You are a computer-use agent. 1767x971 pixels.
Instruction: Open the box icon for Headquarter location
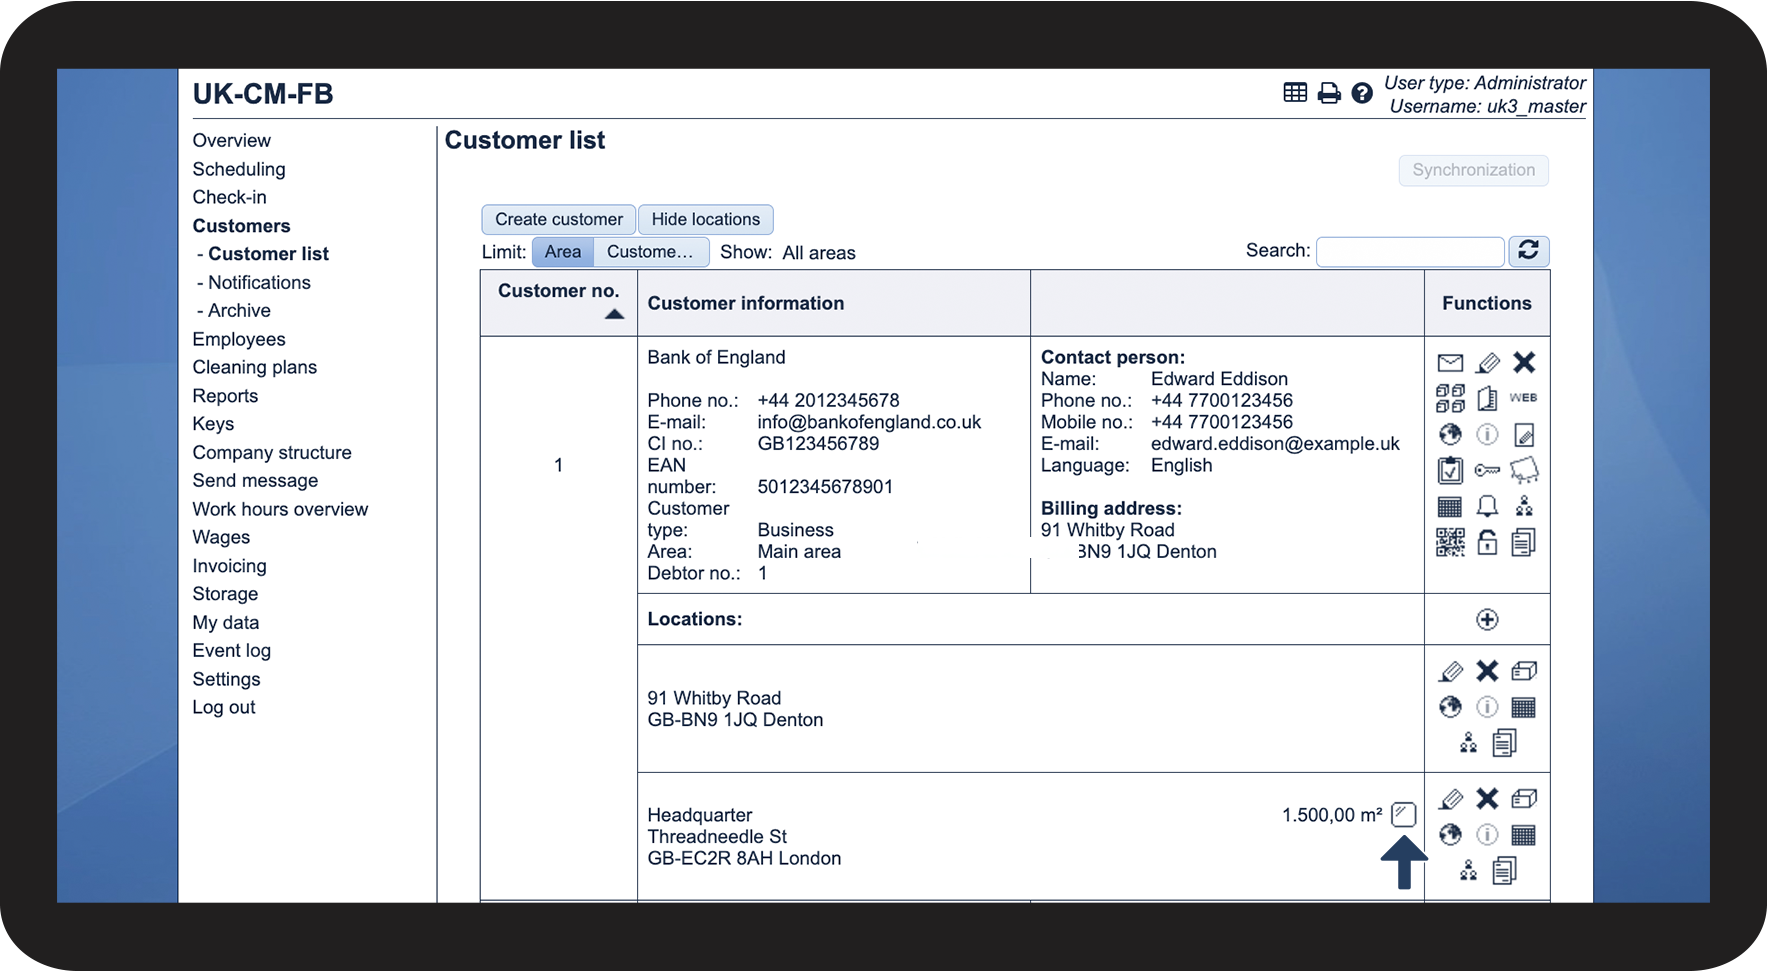(1524, 799)
